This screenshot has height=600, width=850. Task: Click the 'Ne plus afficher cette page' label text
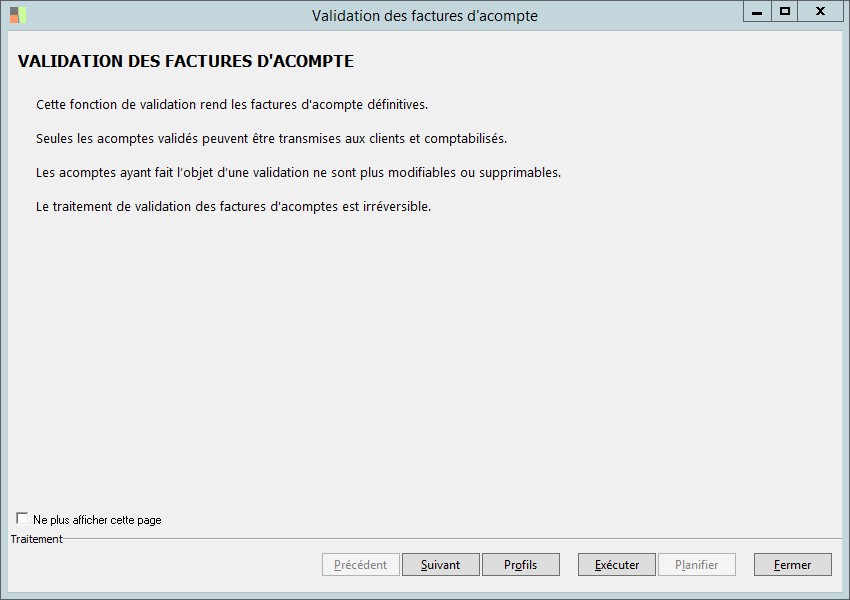tap(97, 520)
